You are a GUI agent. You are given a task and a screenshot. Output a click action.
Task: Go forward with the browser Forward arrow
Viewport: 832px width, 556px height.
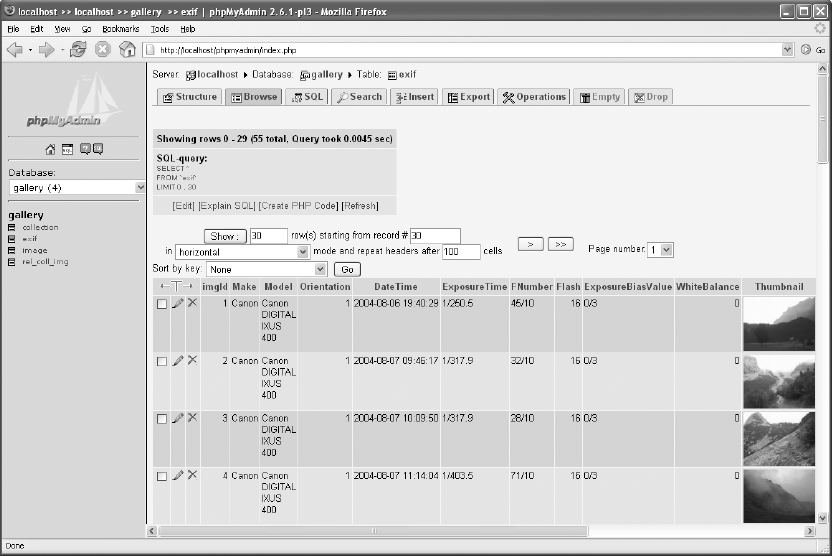click(x=47, y=50)
